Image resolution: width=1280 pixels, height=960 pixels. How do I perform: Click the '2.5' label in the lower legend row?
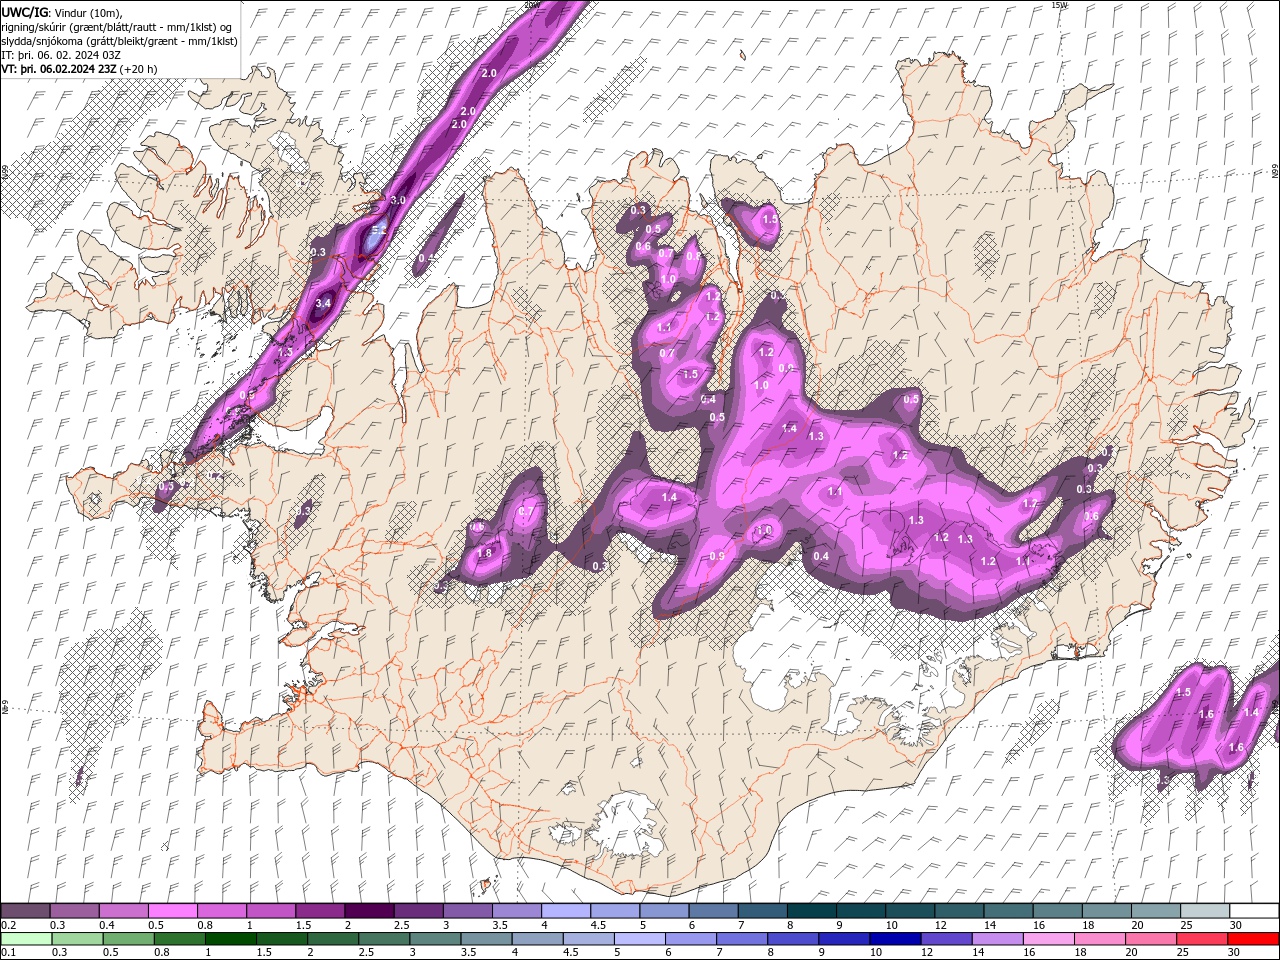(364, 952)
